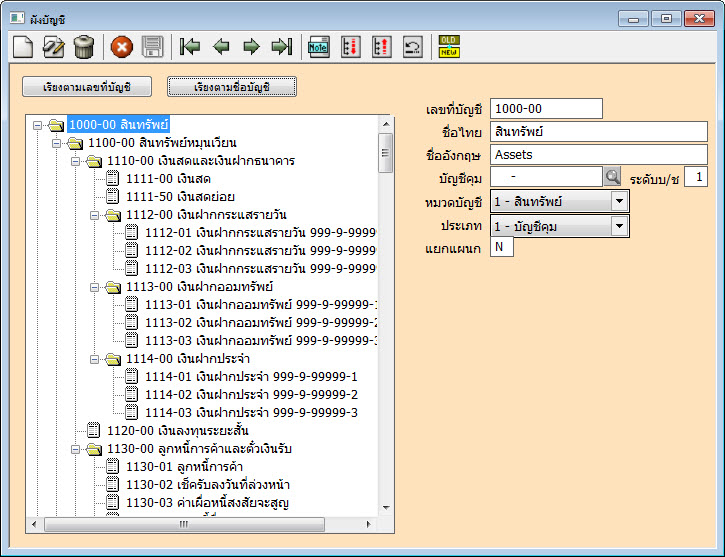The height and width of the screenshot is (557, 725).
Task: Go to first record arrow icon
Action: [190, 47]
